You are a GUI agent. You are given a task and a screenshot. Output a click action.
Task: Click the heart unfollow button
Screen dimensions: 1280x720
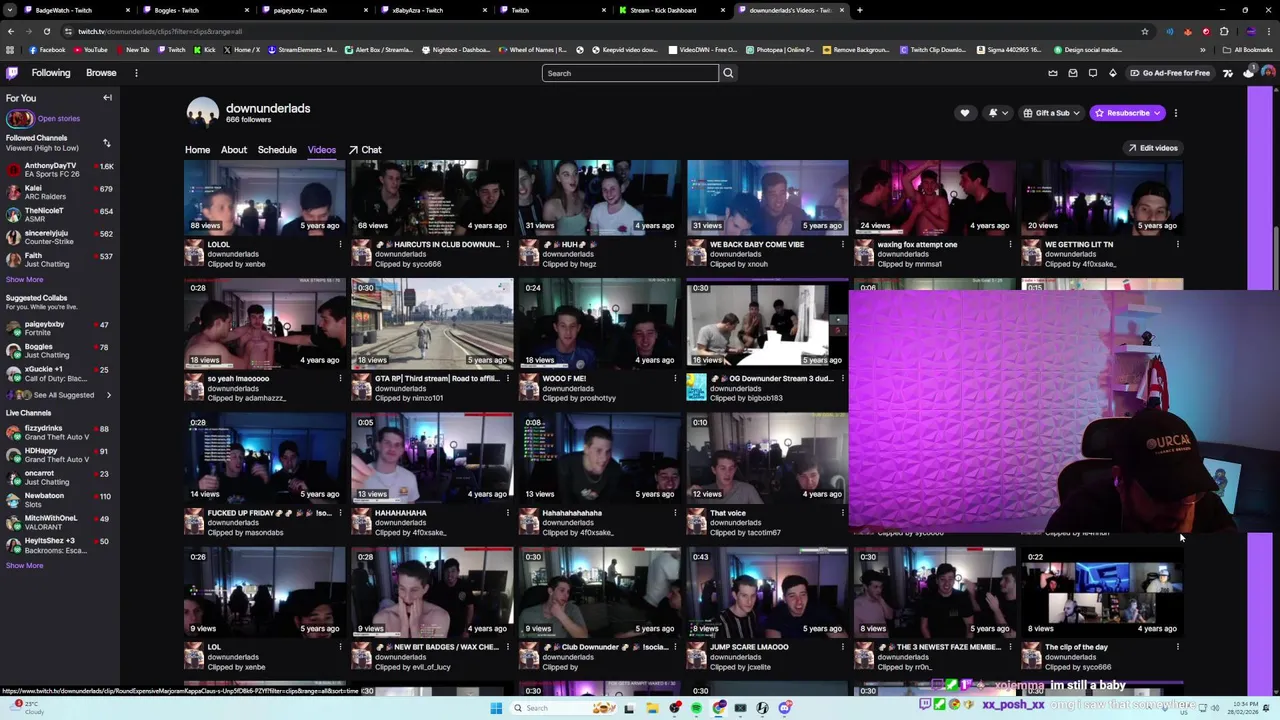tap(965, 113)
